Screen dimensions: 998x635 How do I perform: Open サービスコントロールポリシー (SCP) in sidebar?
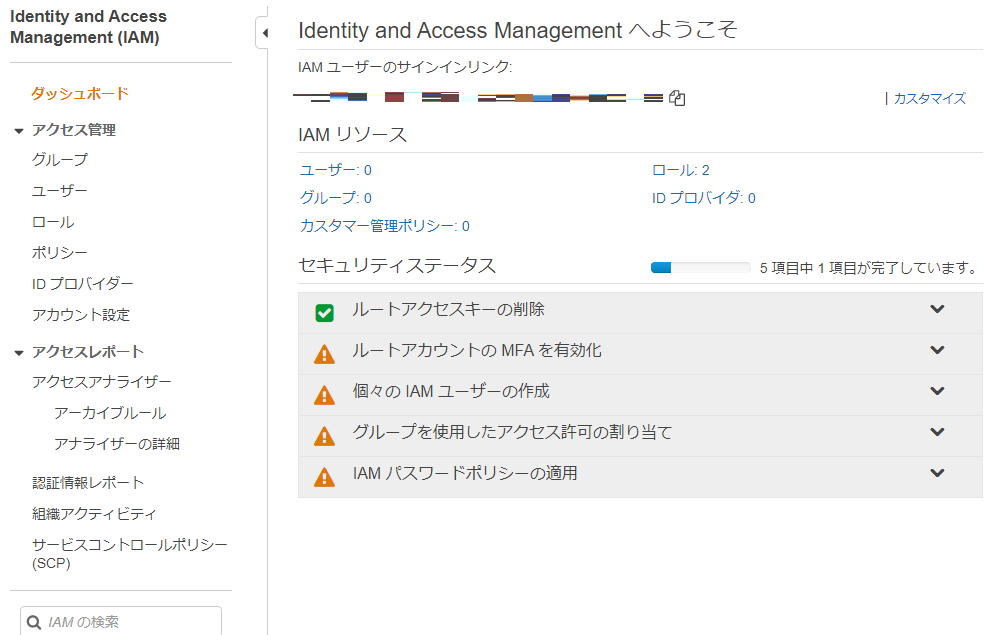click(130, 554)
